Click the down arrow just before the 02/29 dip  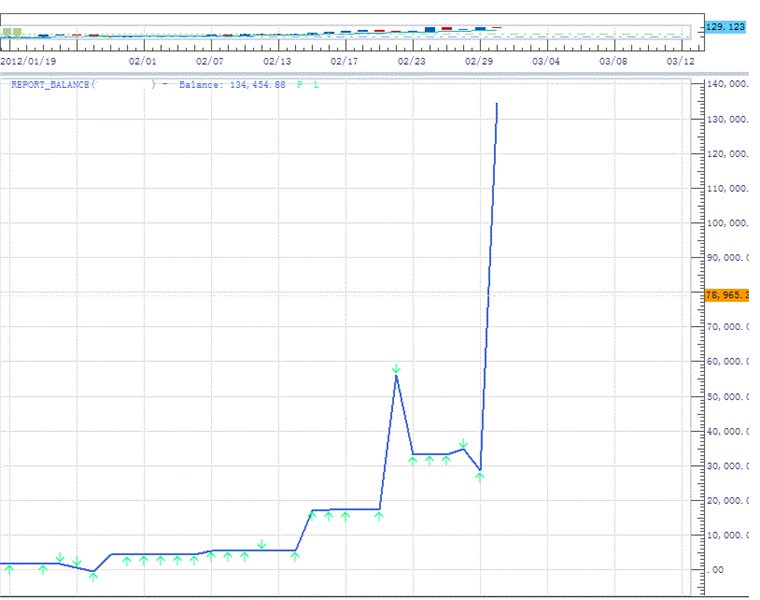[x=463, y=443]
